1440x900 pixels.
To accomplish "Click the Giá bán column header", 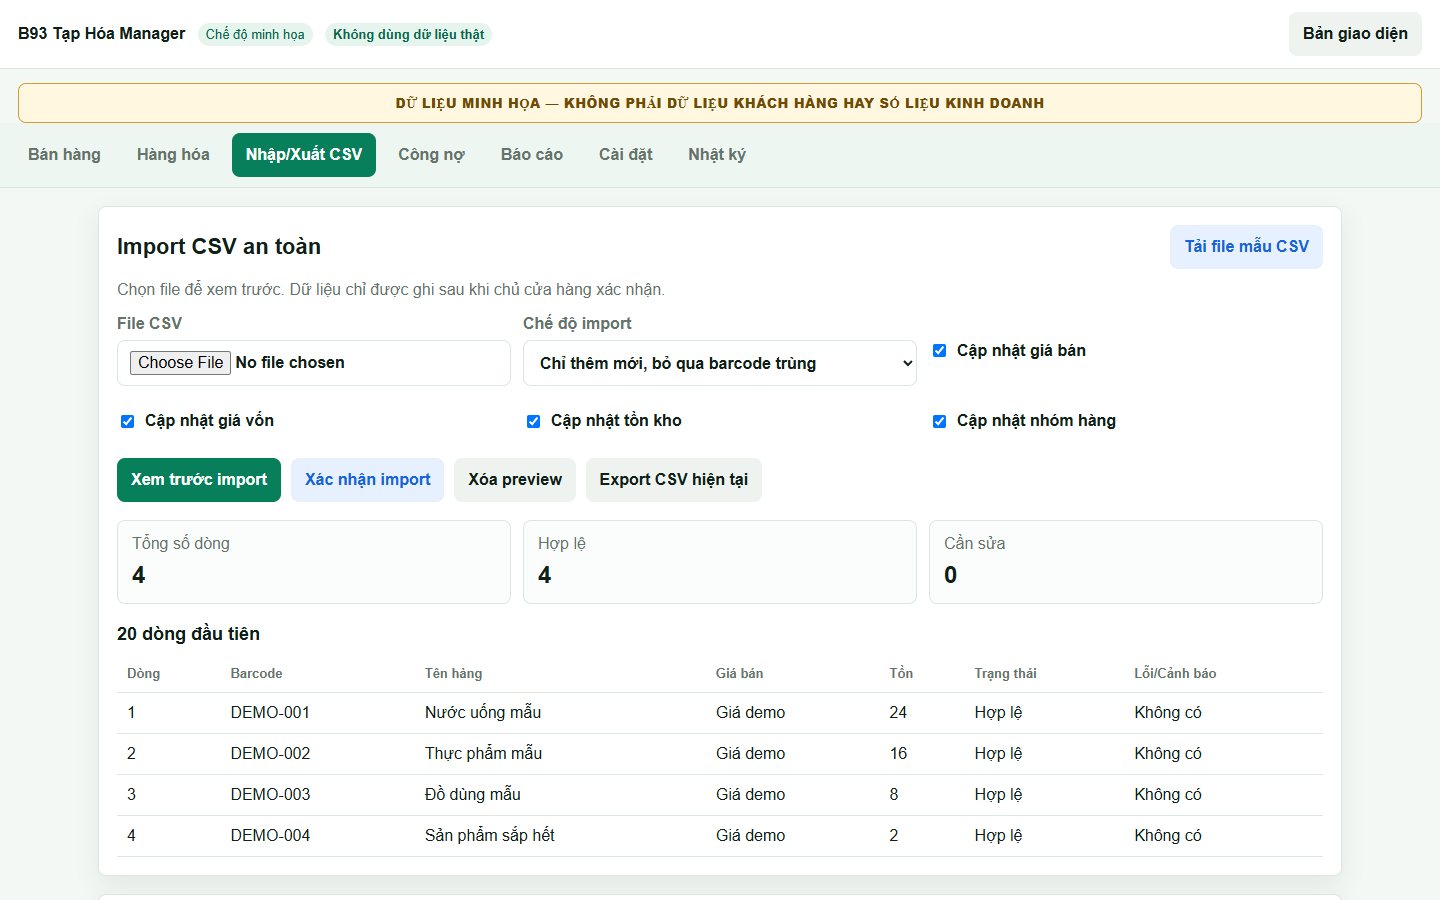I will [x=739, y=674].
